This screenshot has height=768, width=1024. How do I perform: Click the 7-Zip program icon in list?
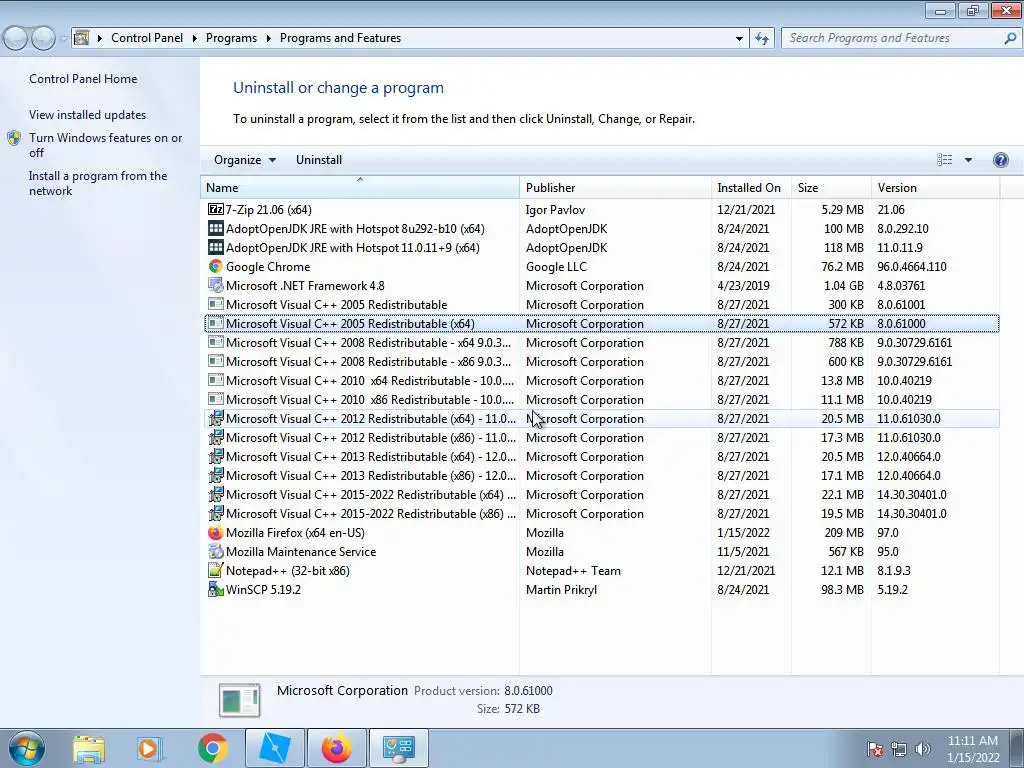(216, 210)
